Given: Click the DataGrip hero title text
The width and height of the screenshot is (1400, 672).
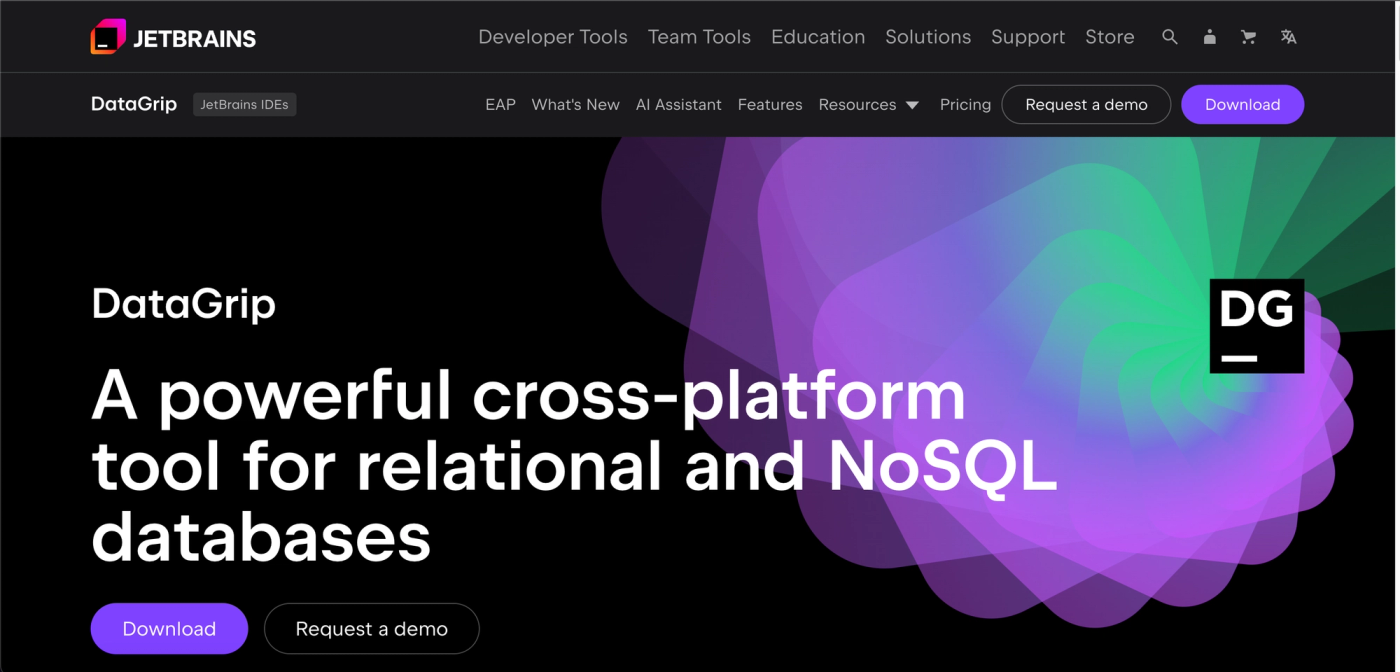Looking at the screenshot, I should [184, 304].
